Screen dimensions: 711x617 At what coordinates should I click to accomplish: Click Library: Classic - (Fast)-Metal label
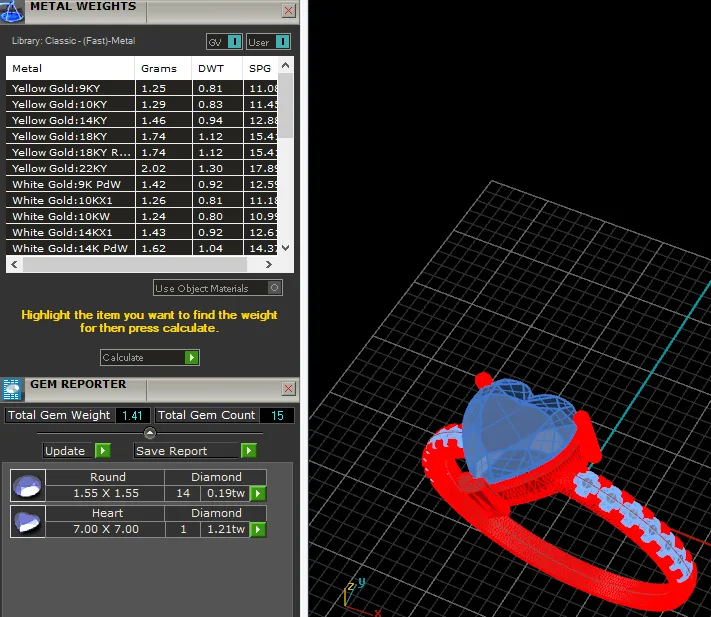pyautogui.click(x=73, y=41)
